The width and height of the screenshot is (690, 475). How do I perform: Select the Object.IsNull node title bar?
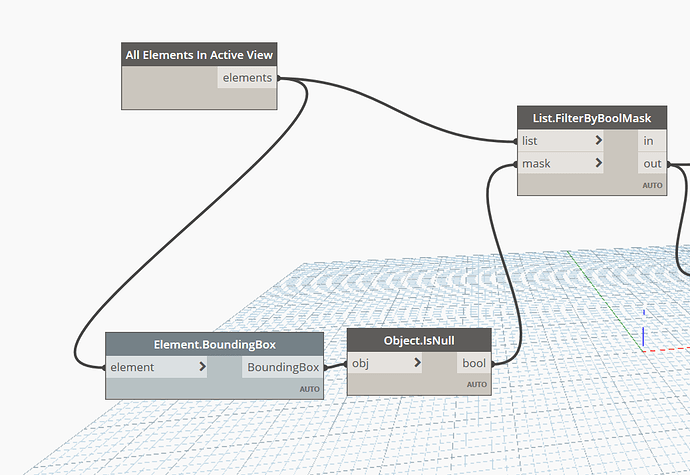click(419, 340)
